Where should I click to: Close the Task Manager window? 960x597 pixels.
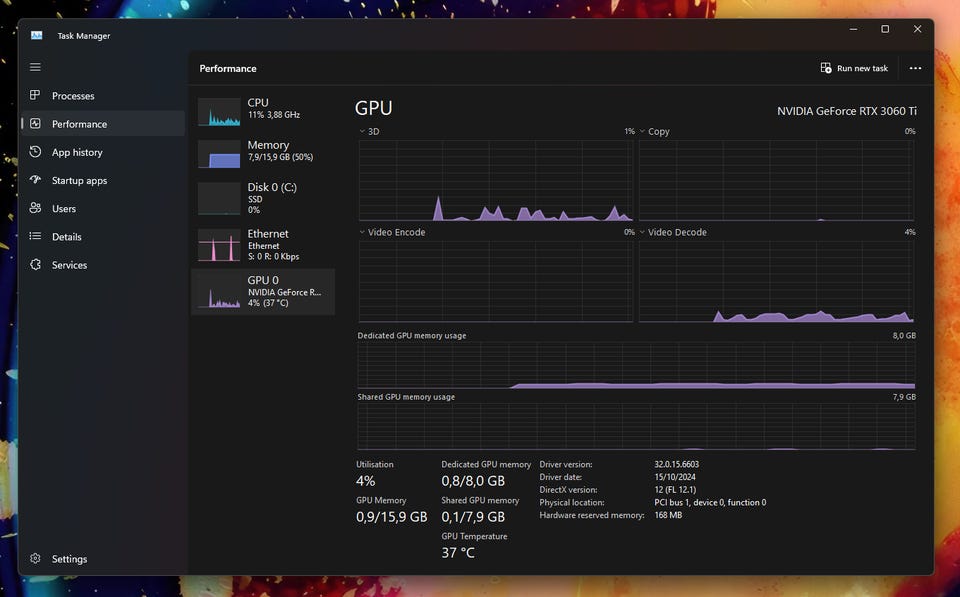point(917,29)
